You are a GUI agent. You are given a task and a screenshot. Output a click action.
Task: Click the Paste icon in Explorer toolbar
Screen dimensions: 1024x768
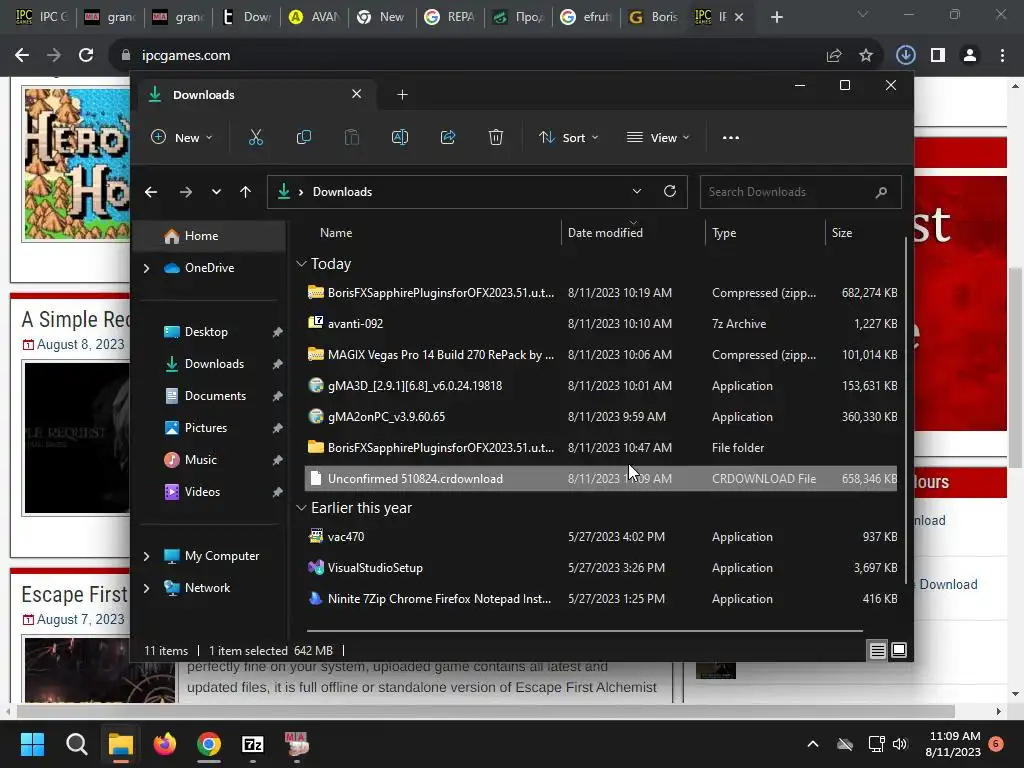click(352, 138)
